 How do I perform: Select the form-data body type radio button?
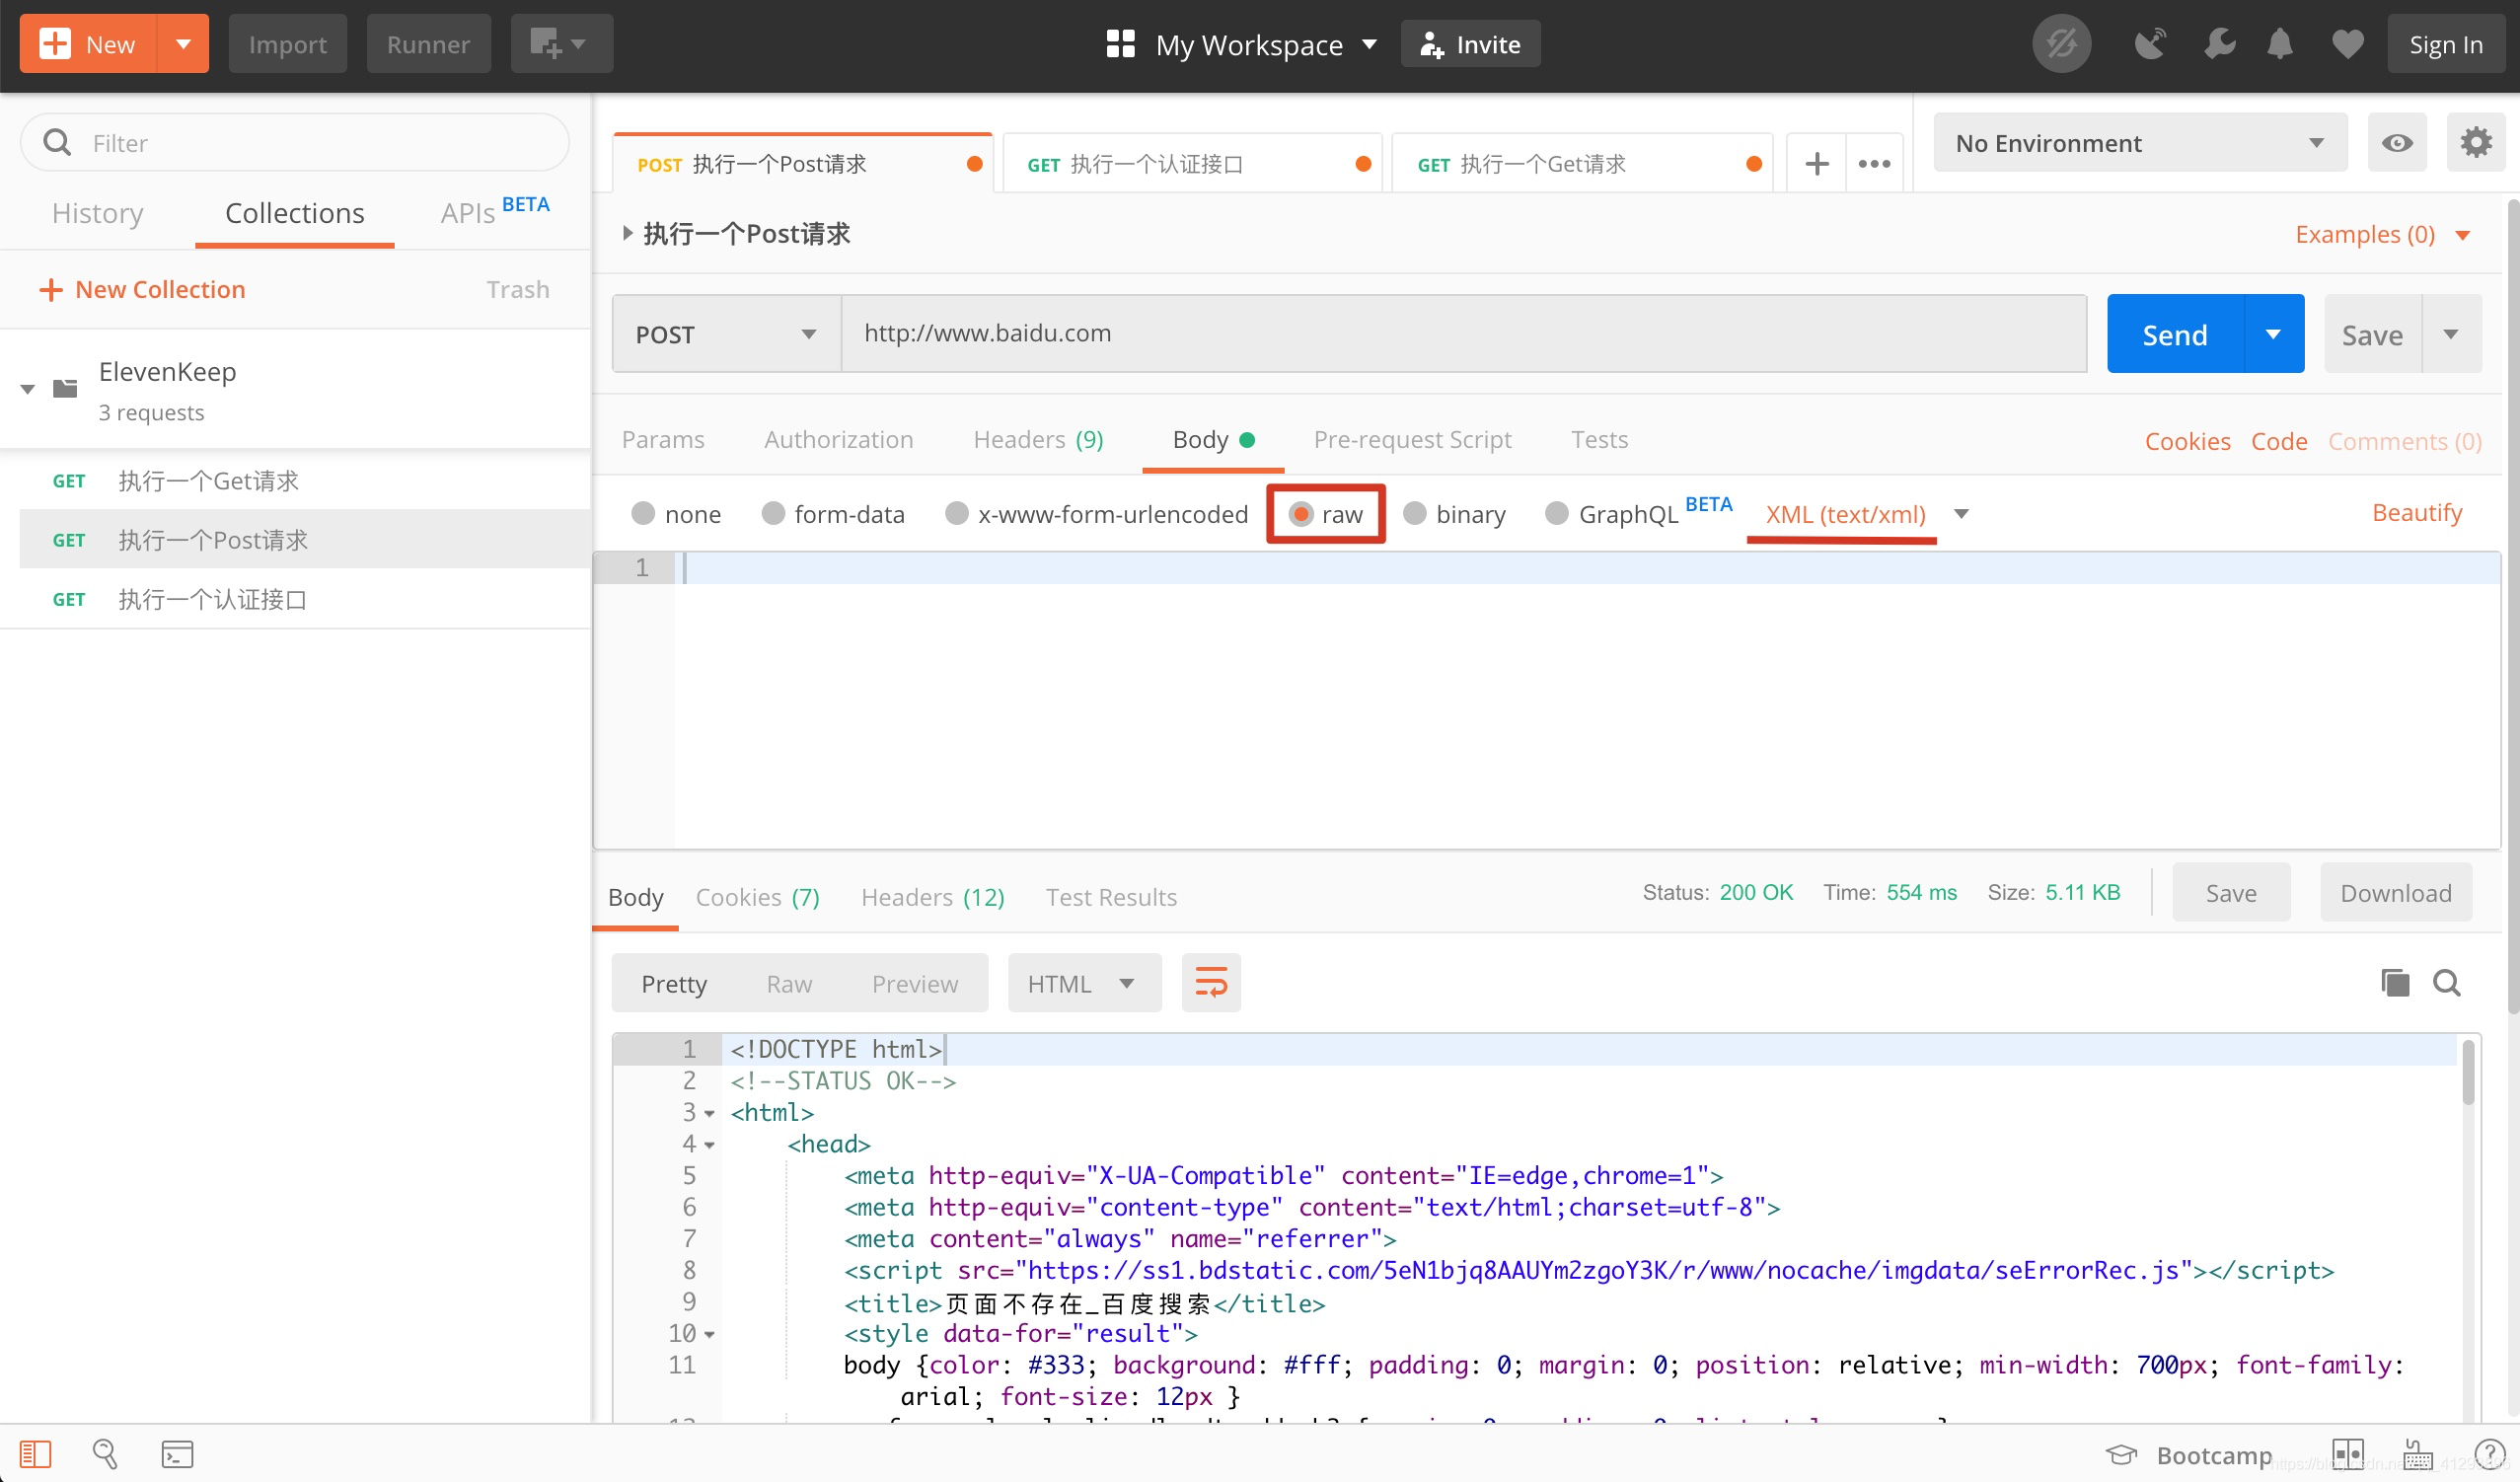tap(773, 513)
